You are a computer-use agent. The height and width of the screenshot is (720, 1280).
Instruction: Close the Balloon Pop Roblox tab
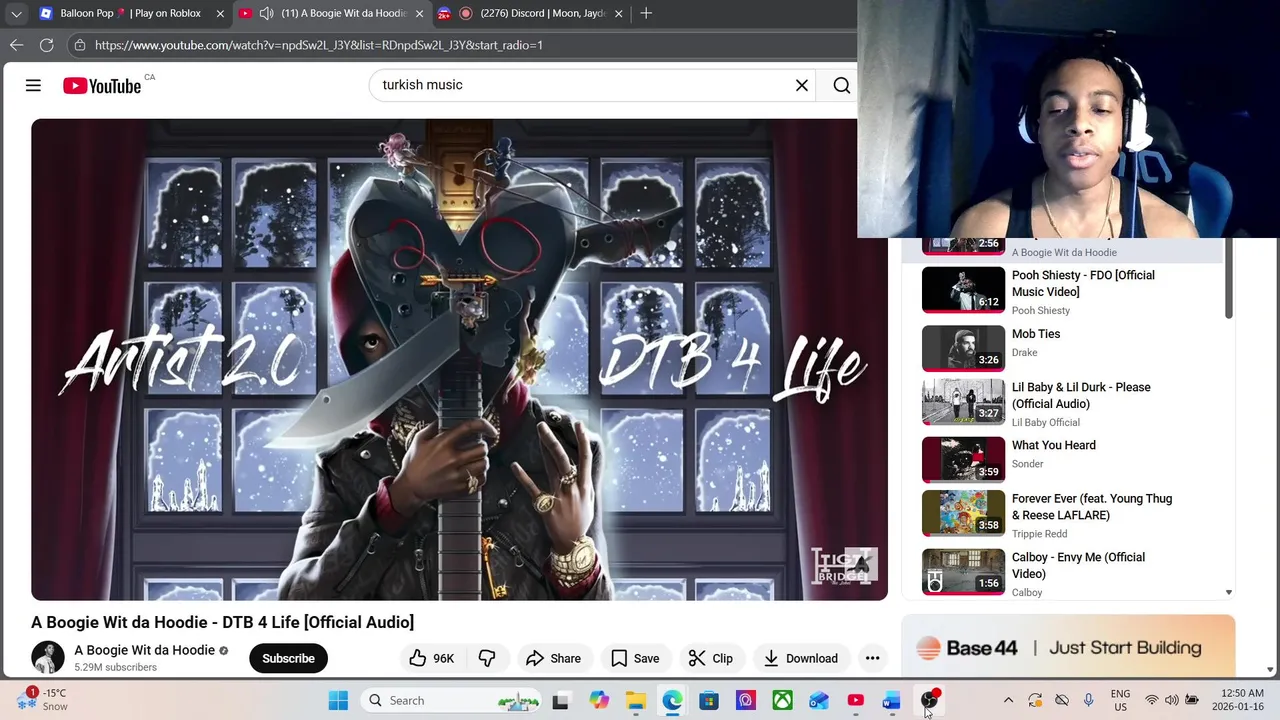[x=220, y=14]
